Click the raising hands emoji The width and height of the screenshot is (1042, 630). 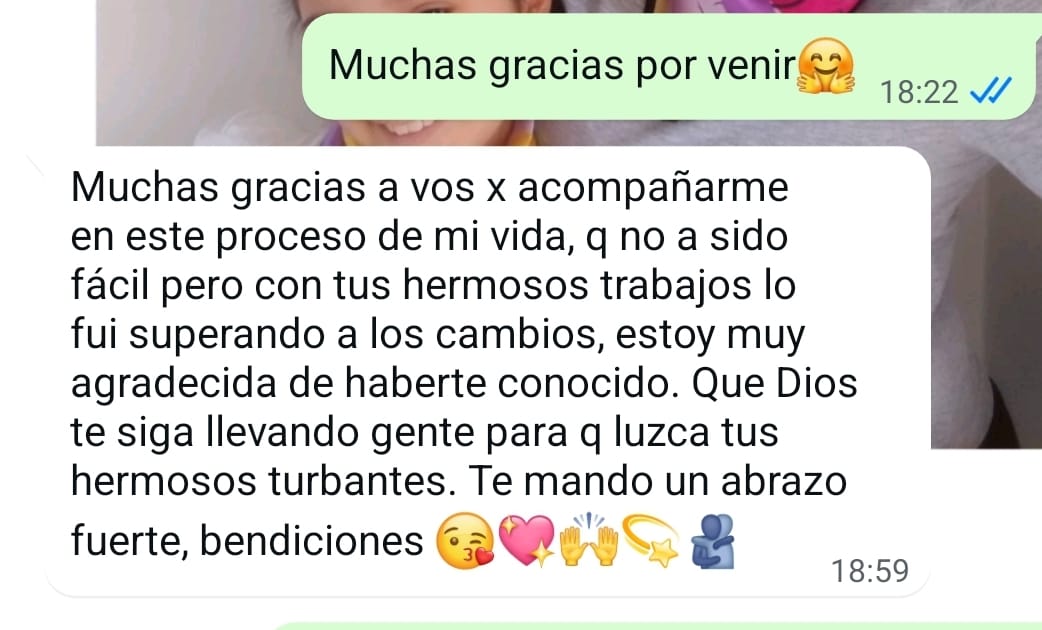coord(589,538)
